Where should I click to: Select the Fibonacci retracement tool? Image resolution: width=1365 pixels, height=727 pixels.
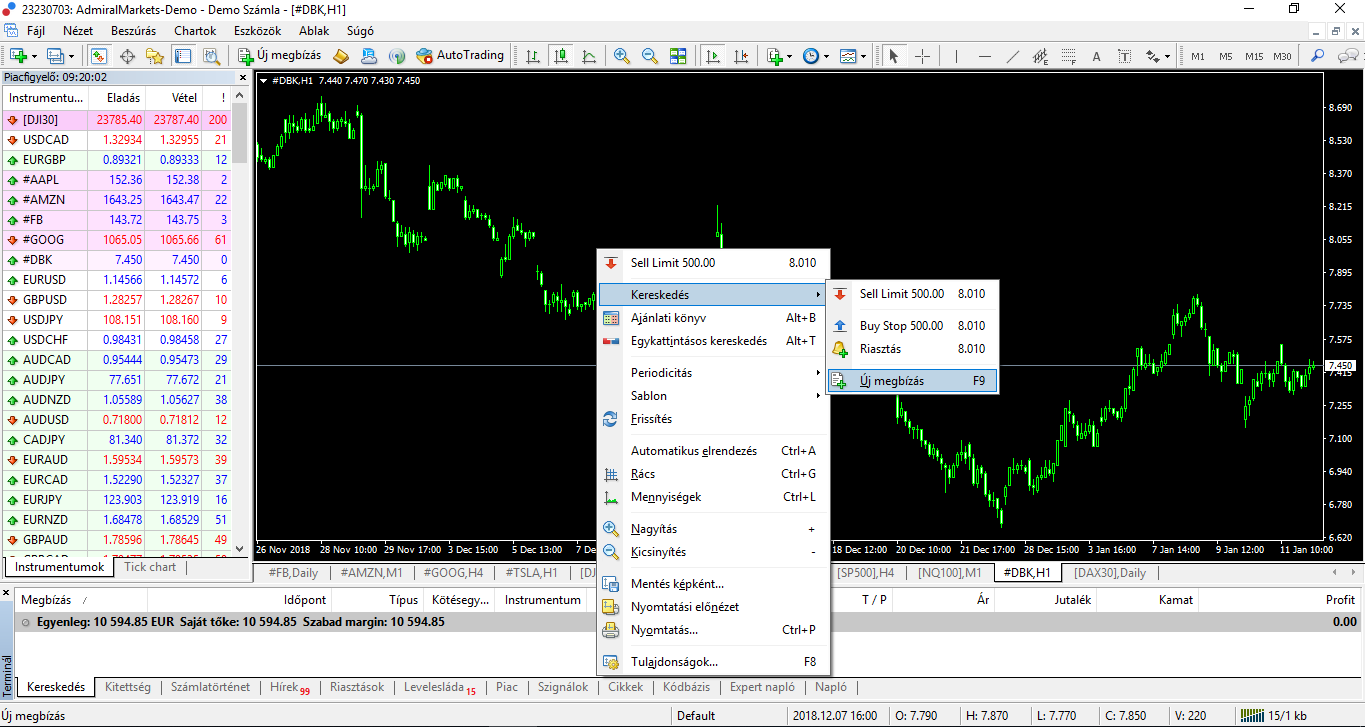1068,56
